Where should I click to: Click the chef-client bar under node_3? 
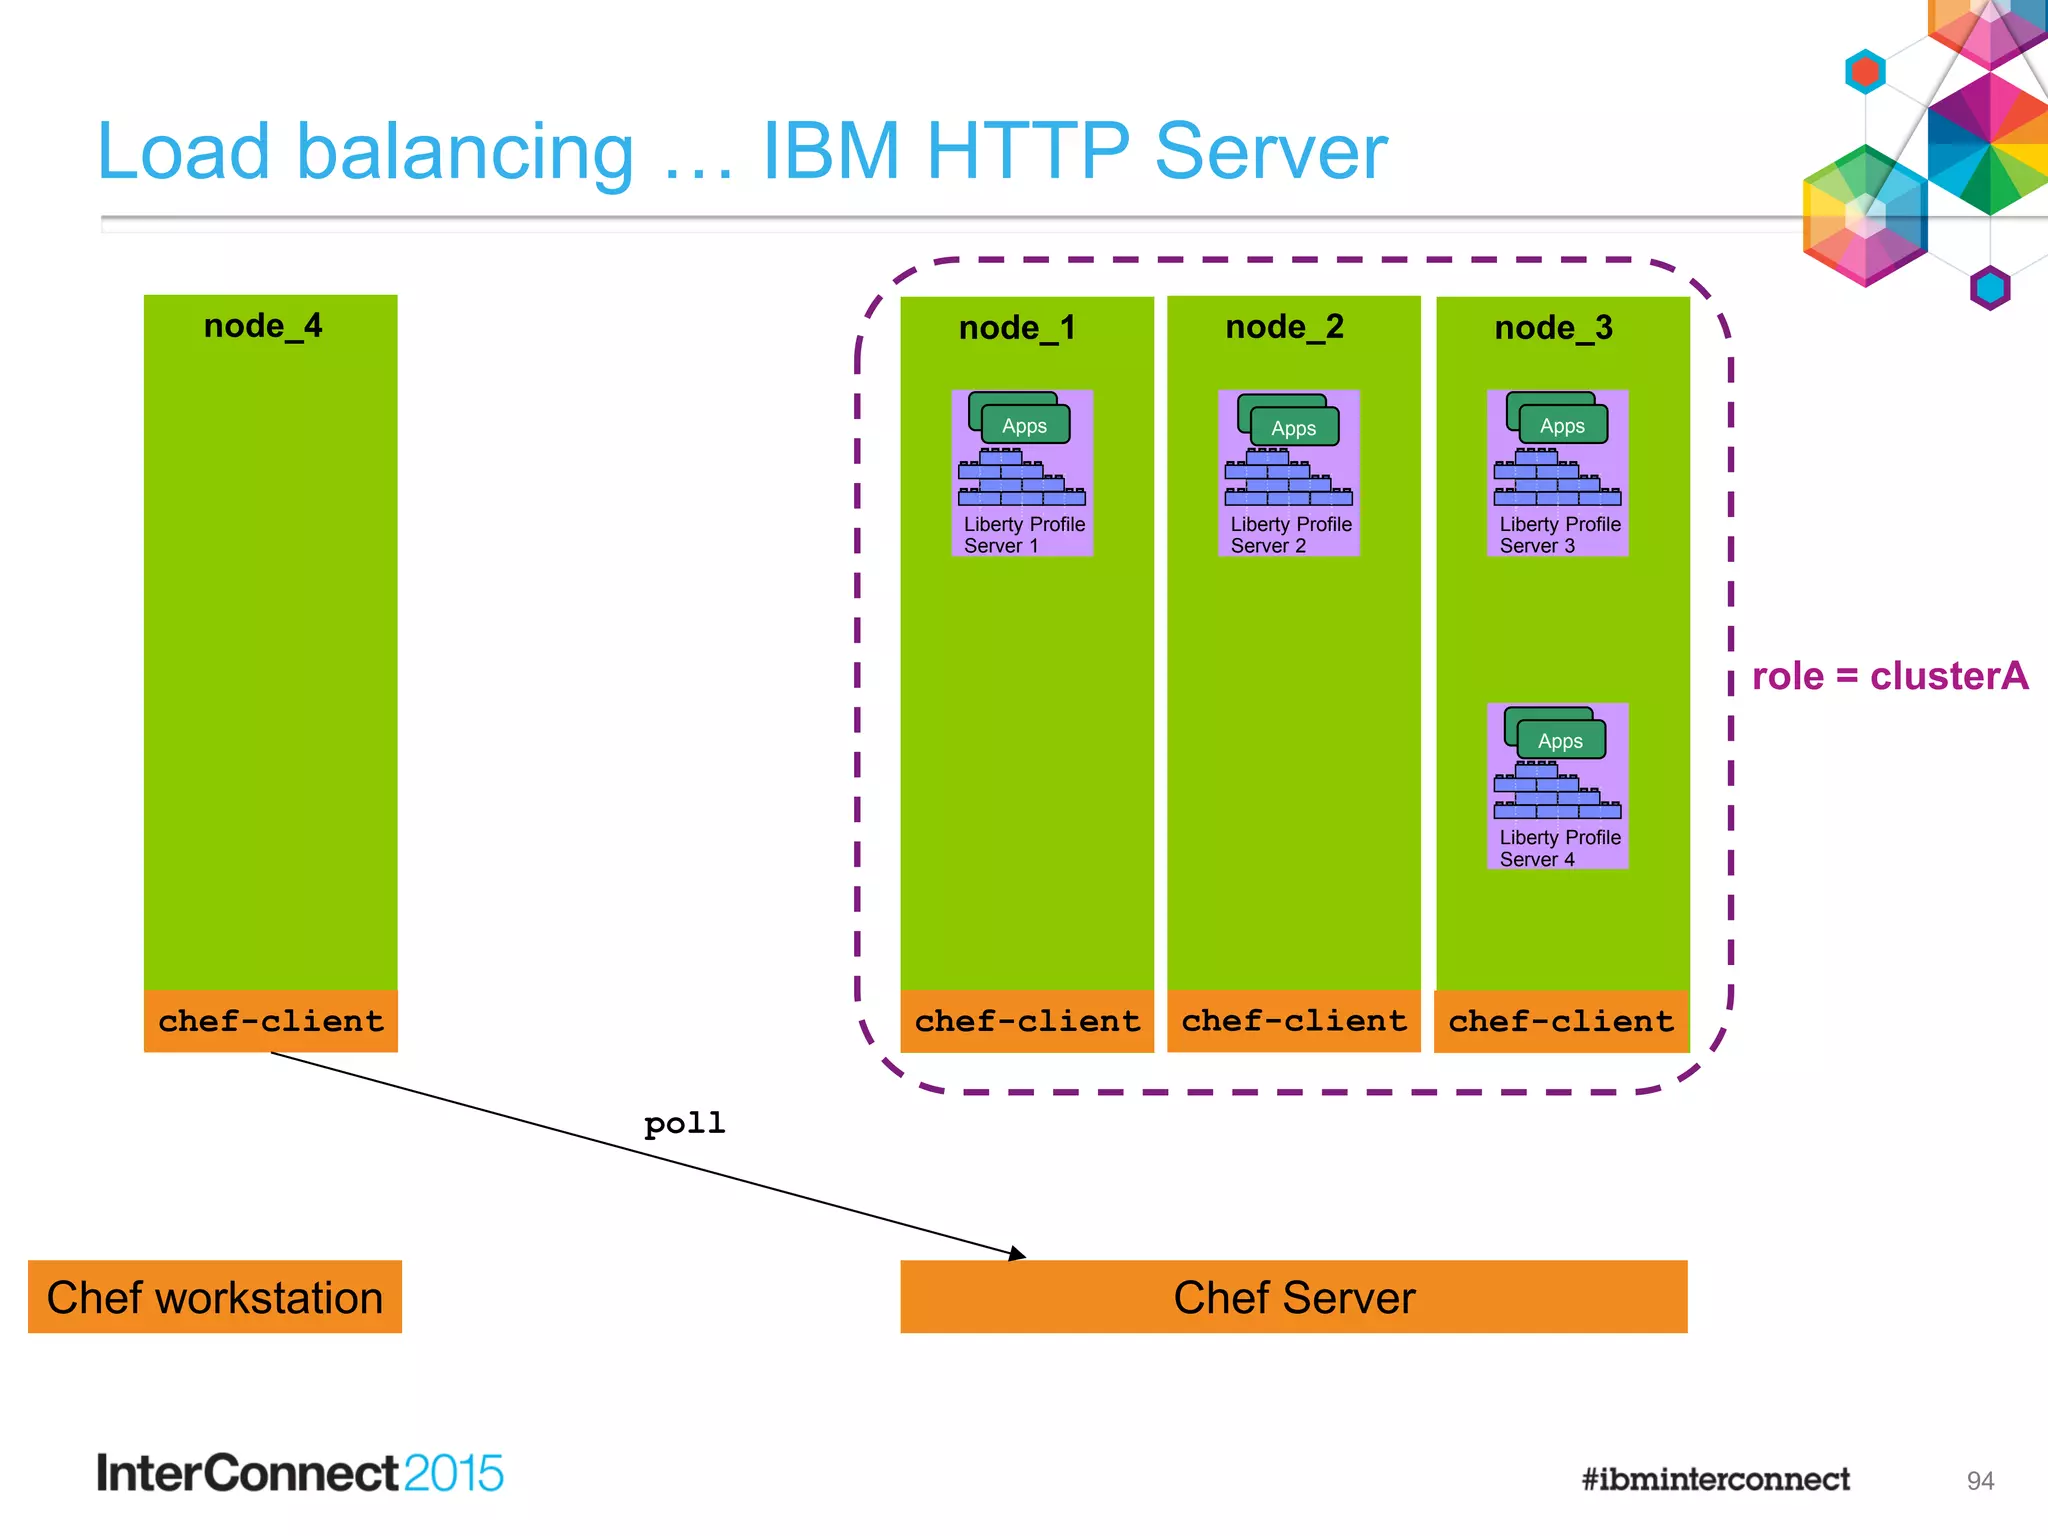point(1561,1021)
